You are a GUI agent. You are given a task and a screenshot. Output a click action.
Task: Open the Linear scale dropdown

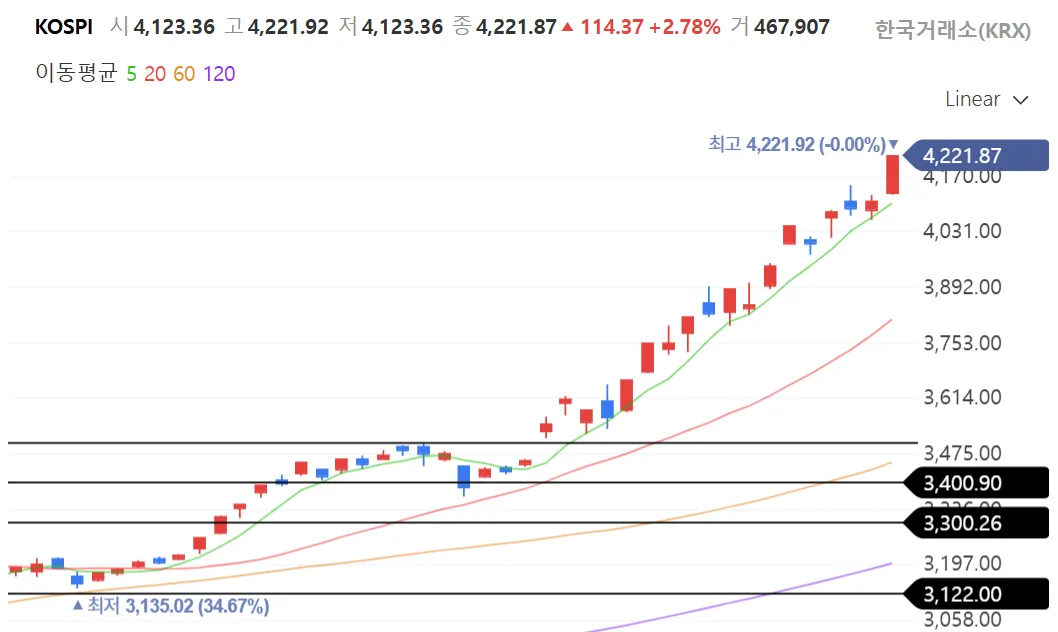(x=986, y=99)
